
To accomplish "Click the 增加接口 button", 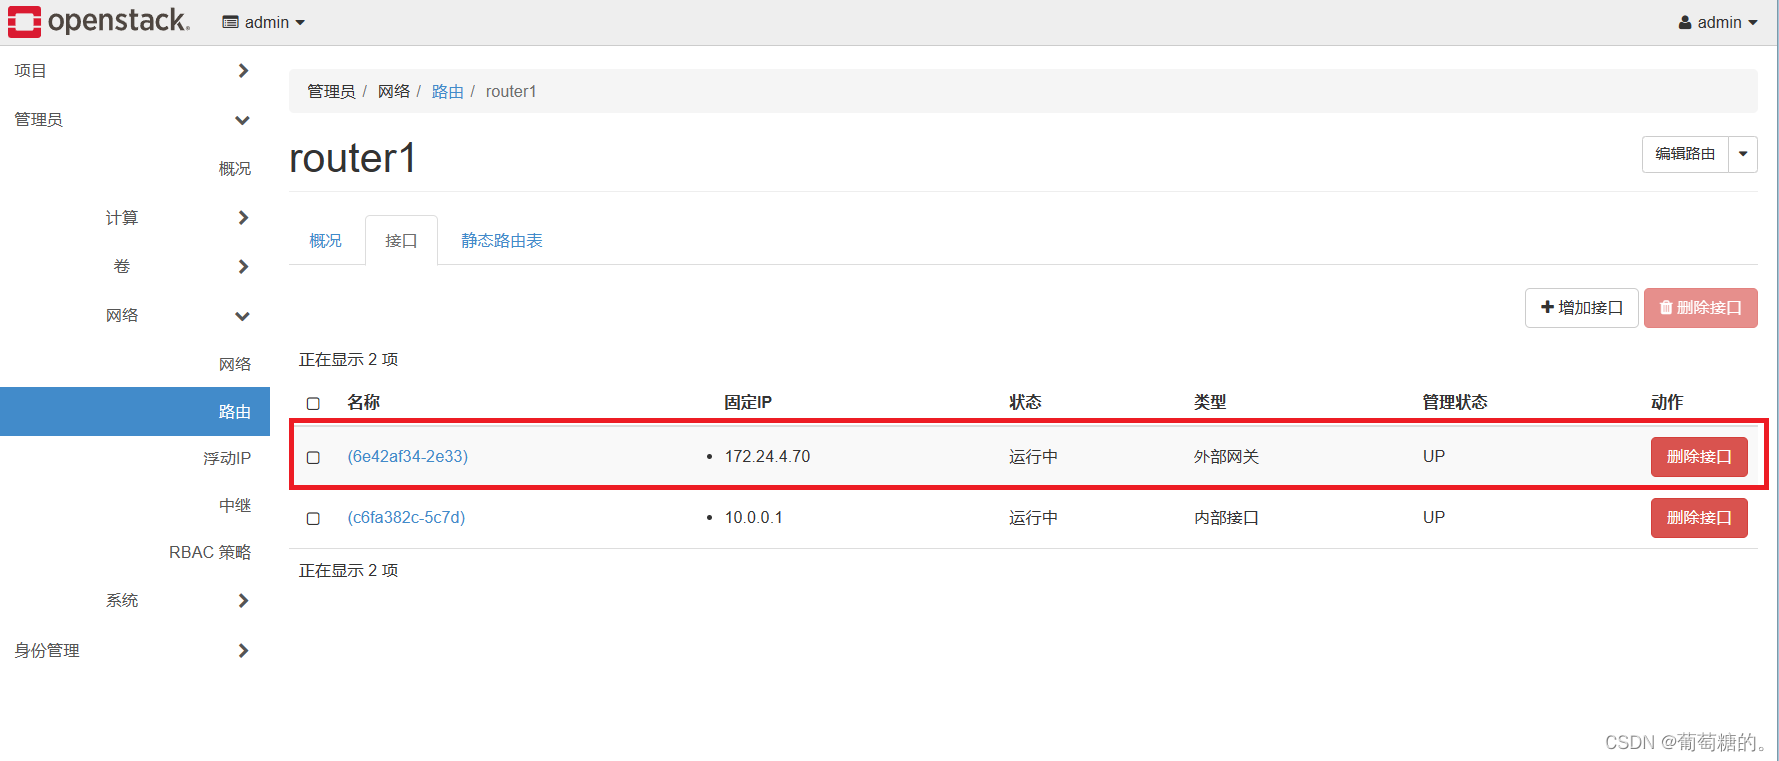I will (1582, 308).
